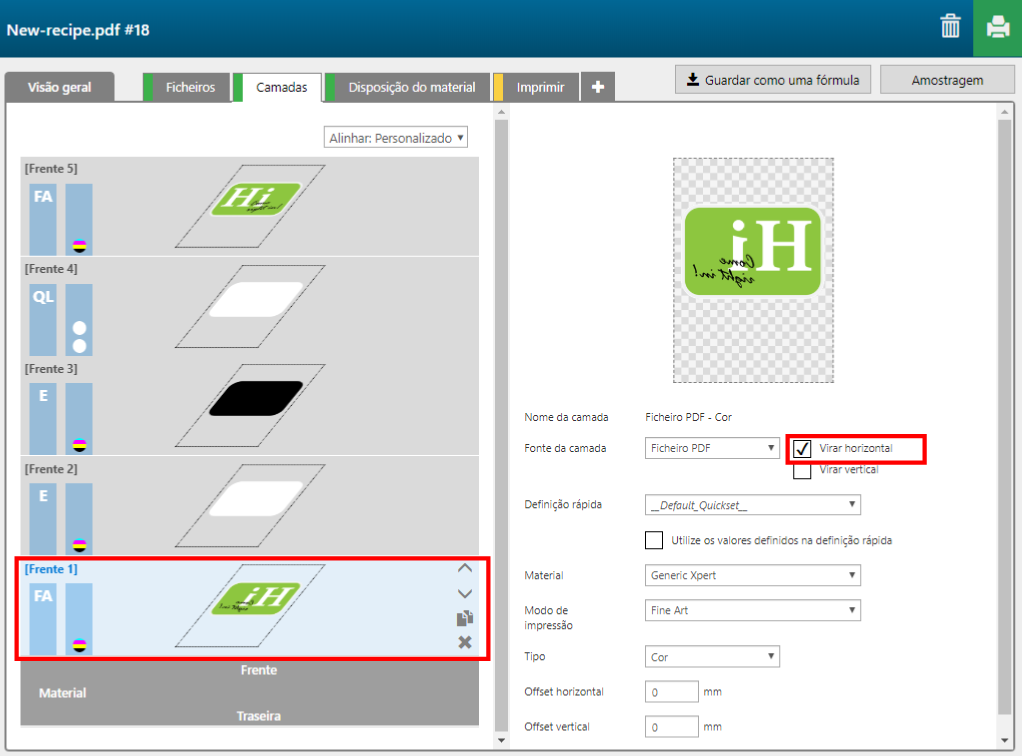The height and width of the screenshot is (756, 1022).
Task: Move Frente 1 layer up with chevron
Action: 464,568
